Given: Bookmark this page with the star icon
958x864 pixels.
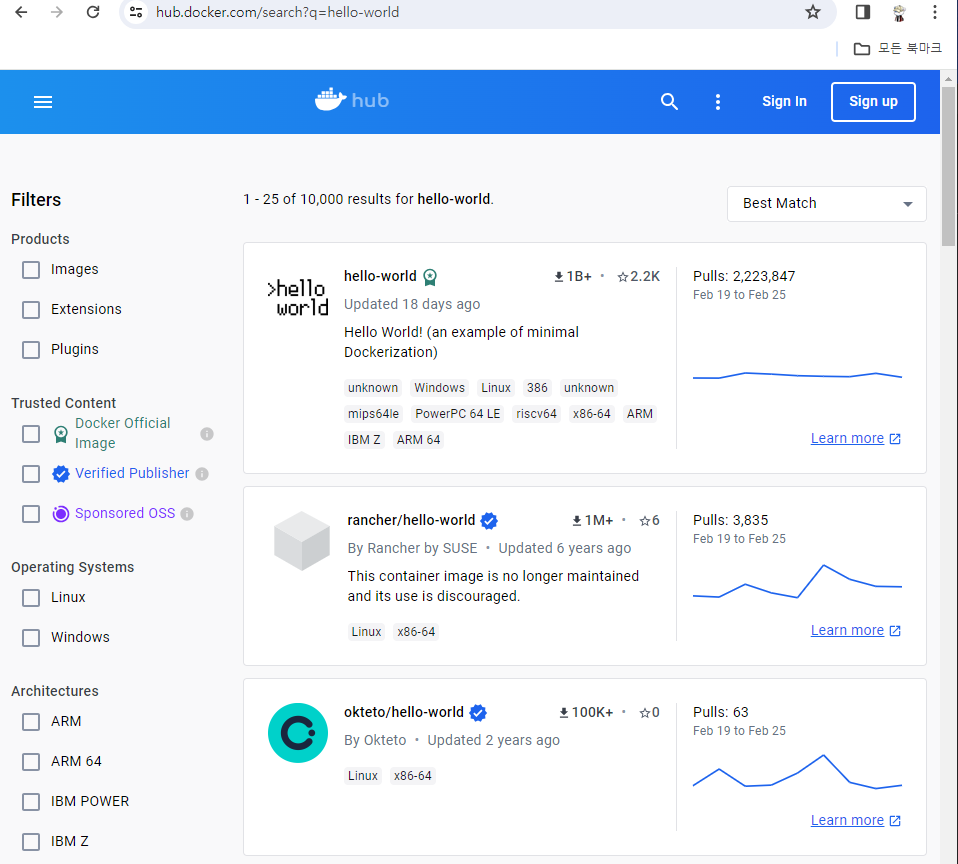Looking at the screenshot, I should pyautogui.click(x=813, y=12).
